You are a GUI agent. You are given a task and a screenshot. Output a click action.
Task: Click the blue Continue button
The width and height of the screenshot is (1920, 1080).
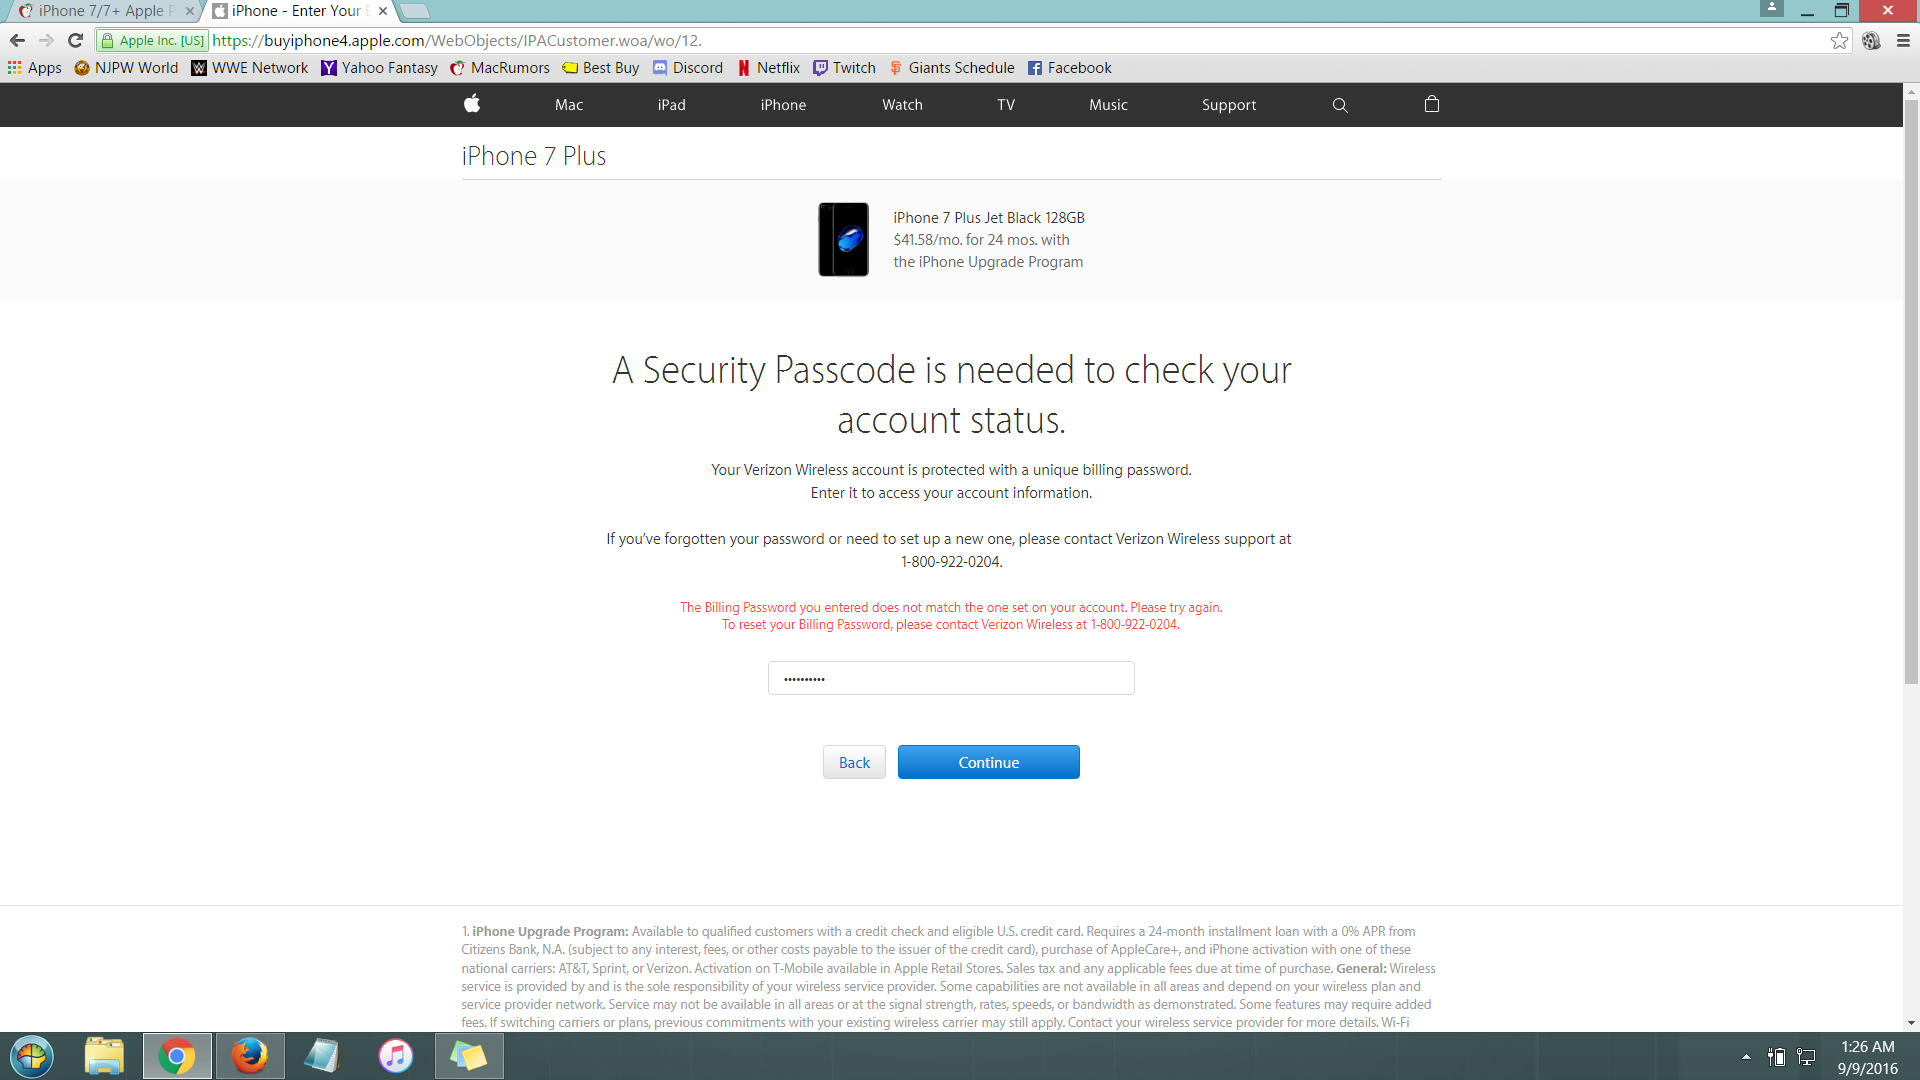[x=988, y=762]
